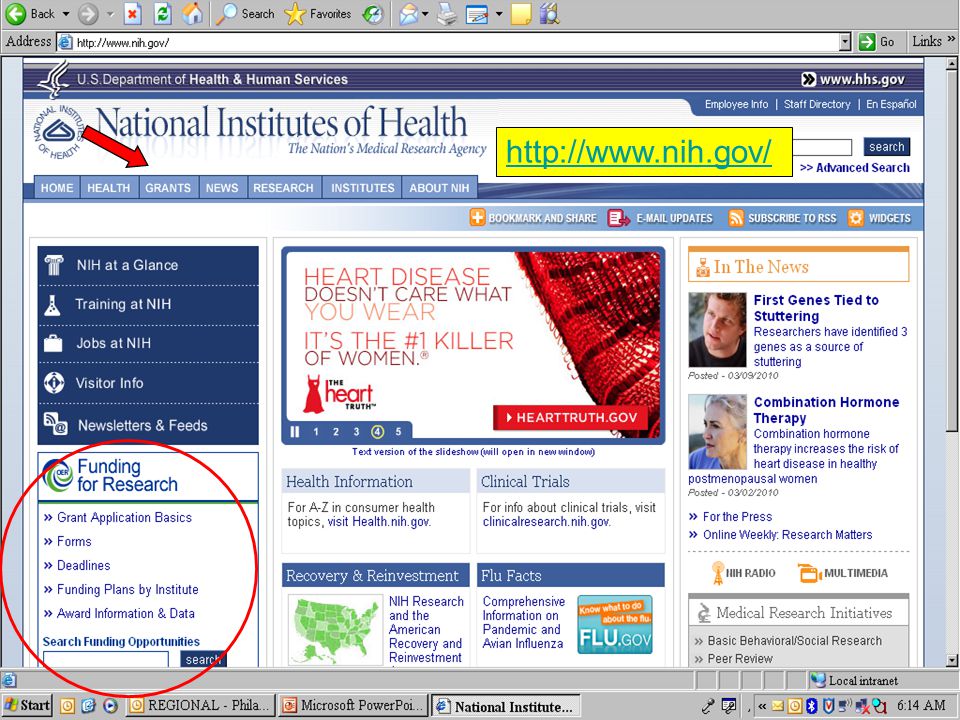Click the Bluetooth system tray icon
Screen dimensions: 960x720
[x=811, y=706]
